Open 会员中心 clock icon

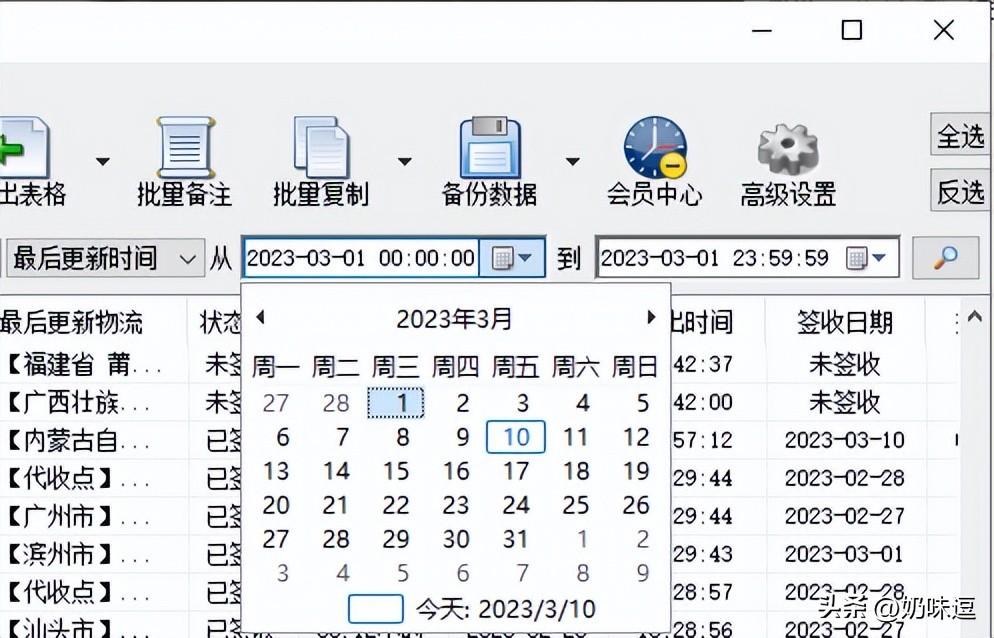(x=654, y=148)
